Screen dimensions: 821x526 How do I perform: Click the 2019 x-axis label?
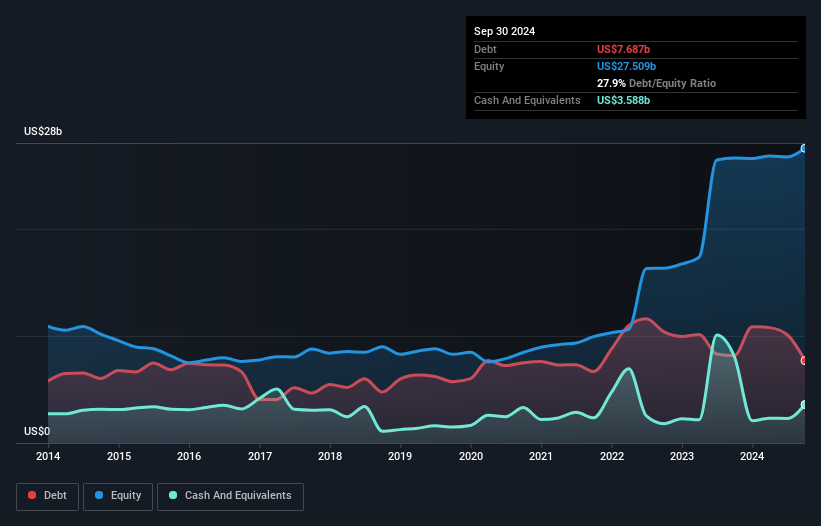(x=400, y=456)
